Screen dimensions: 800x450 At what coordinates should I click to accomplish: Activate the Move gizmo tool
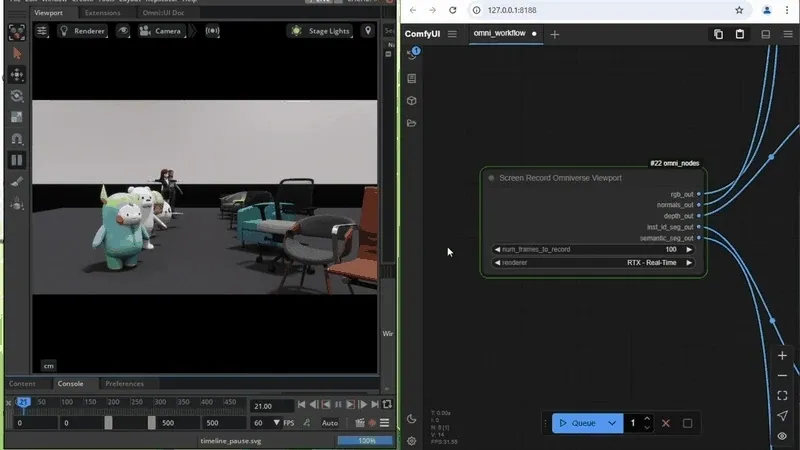coord(17,75)
